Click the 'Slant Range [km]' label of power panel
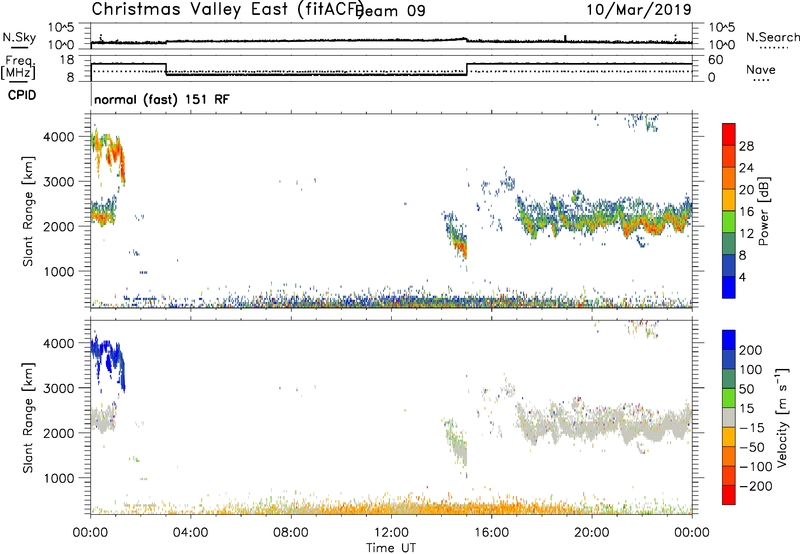 [28, 211]
